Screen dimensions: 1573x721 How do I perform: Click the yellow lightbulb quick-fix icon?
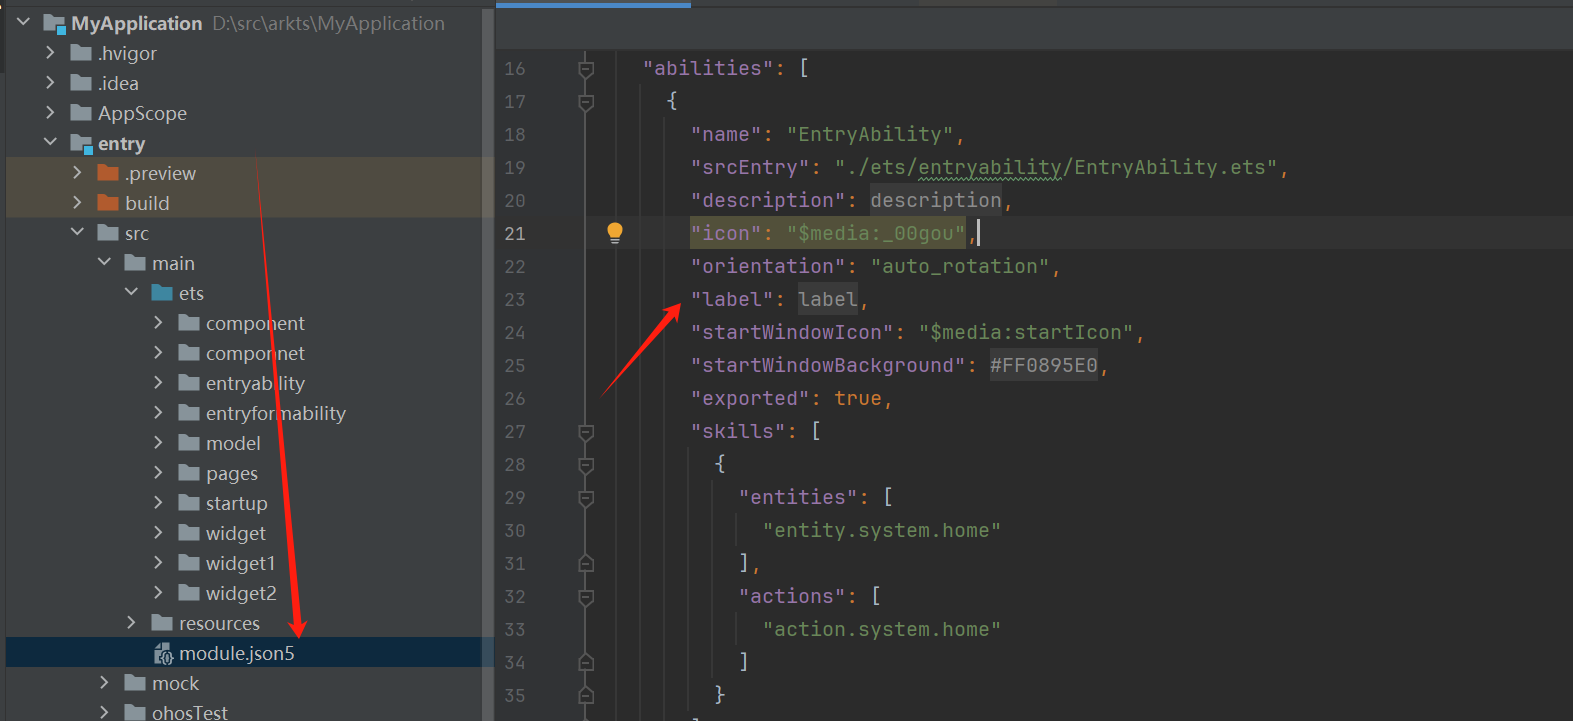615,233
